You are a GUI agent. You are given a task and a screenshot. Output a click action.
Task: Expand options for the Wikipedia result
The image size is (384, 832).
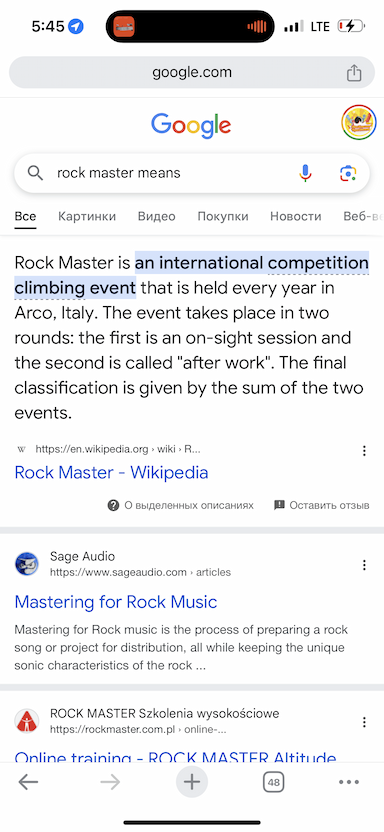tap(364, 450)
